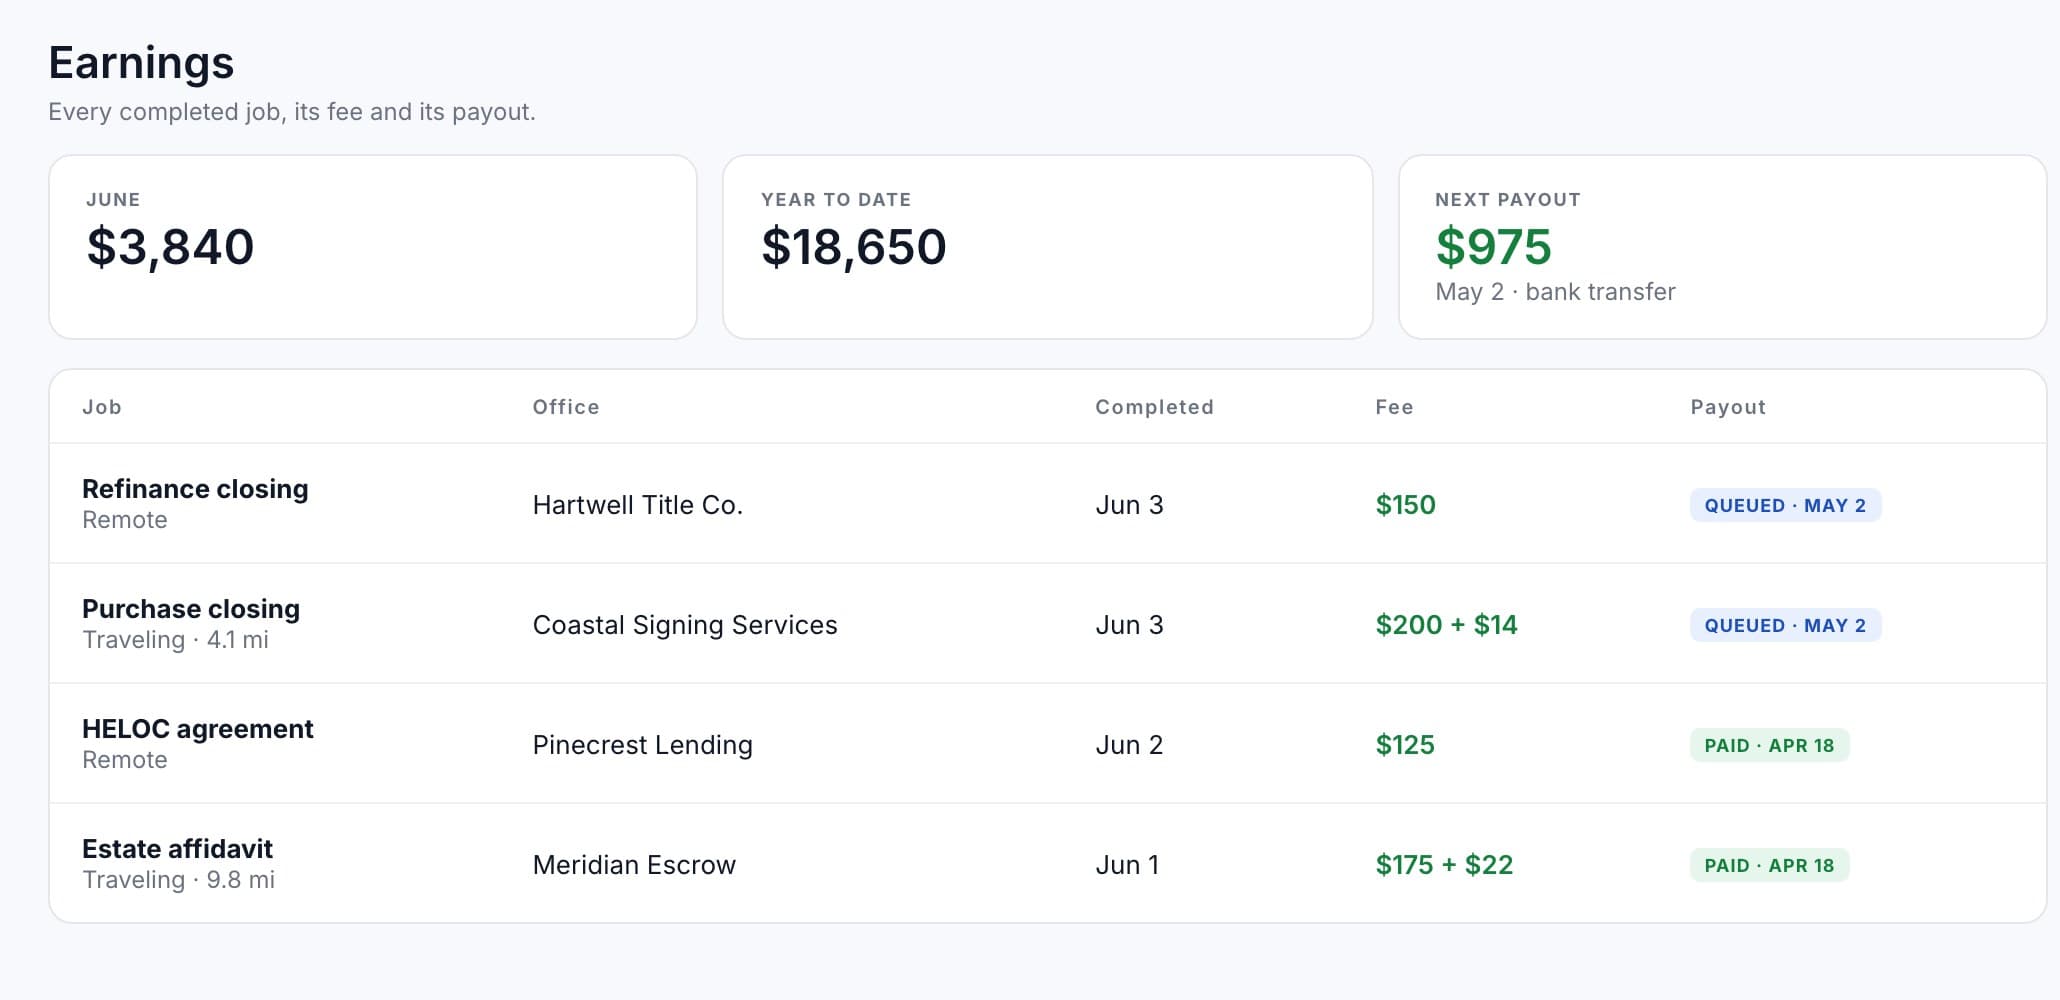Select Pinecrest Lending office
Screen dimensions: 2060x1000
pos(643,745)
